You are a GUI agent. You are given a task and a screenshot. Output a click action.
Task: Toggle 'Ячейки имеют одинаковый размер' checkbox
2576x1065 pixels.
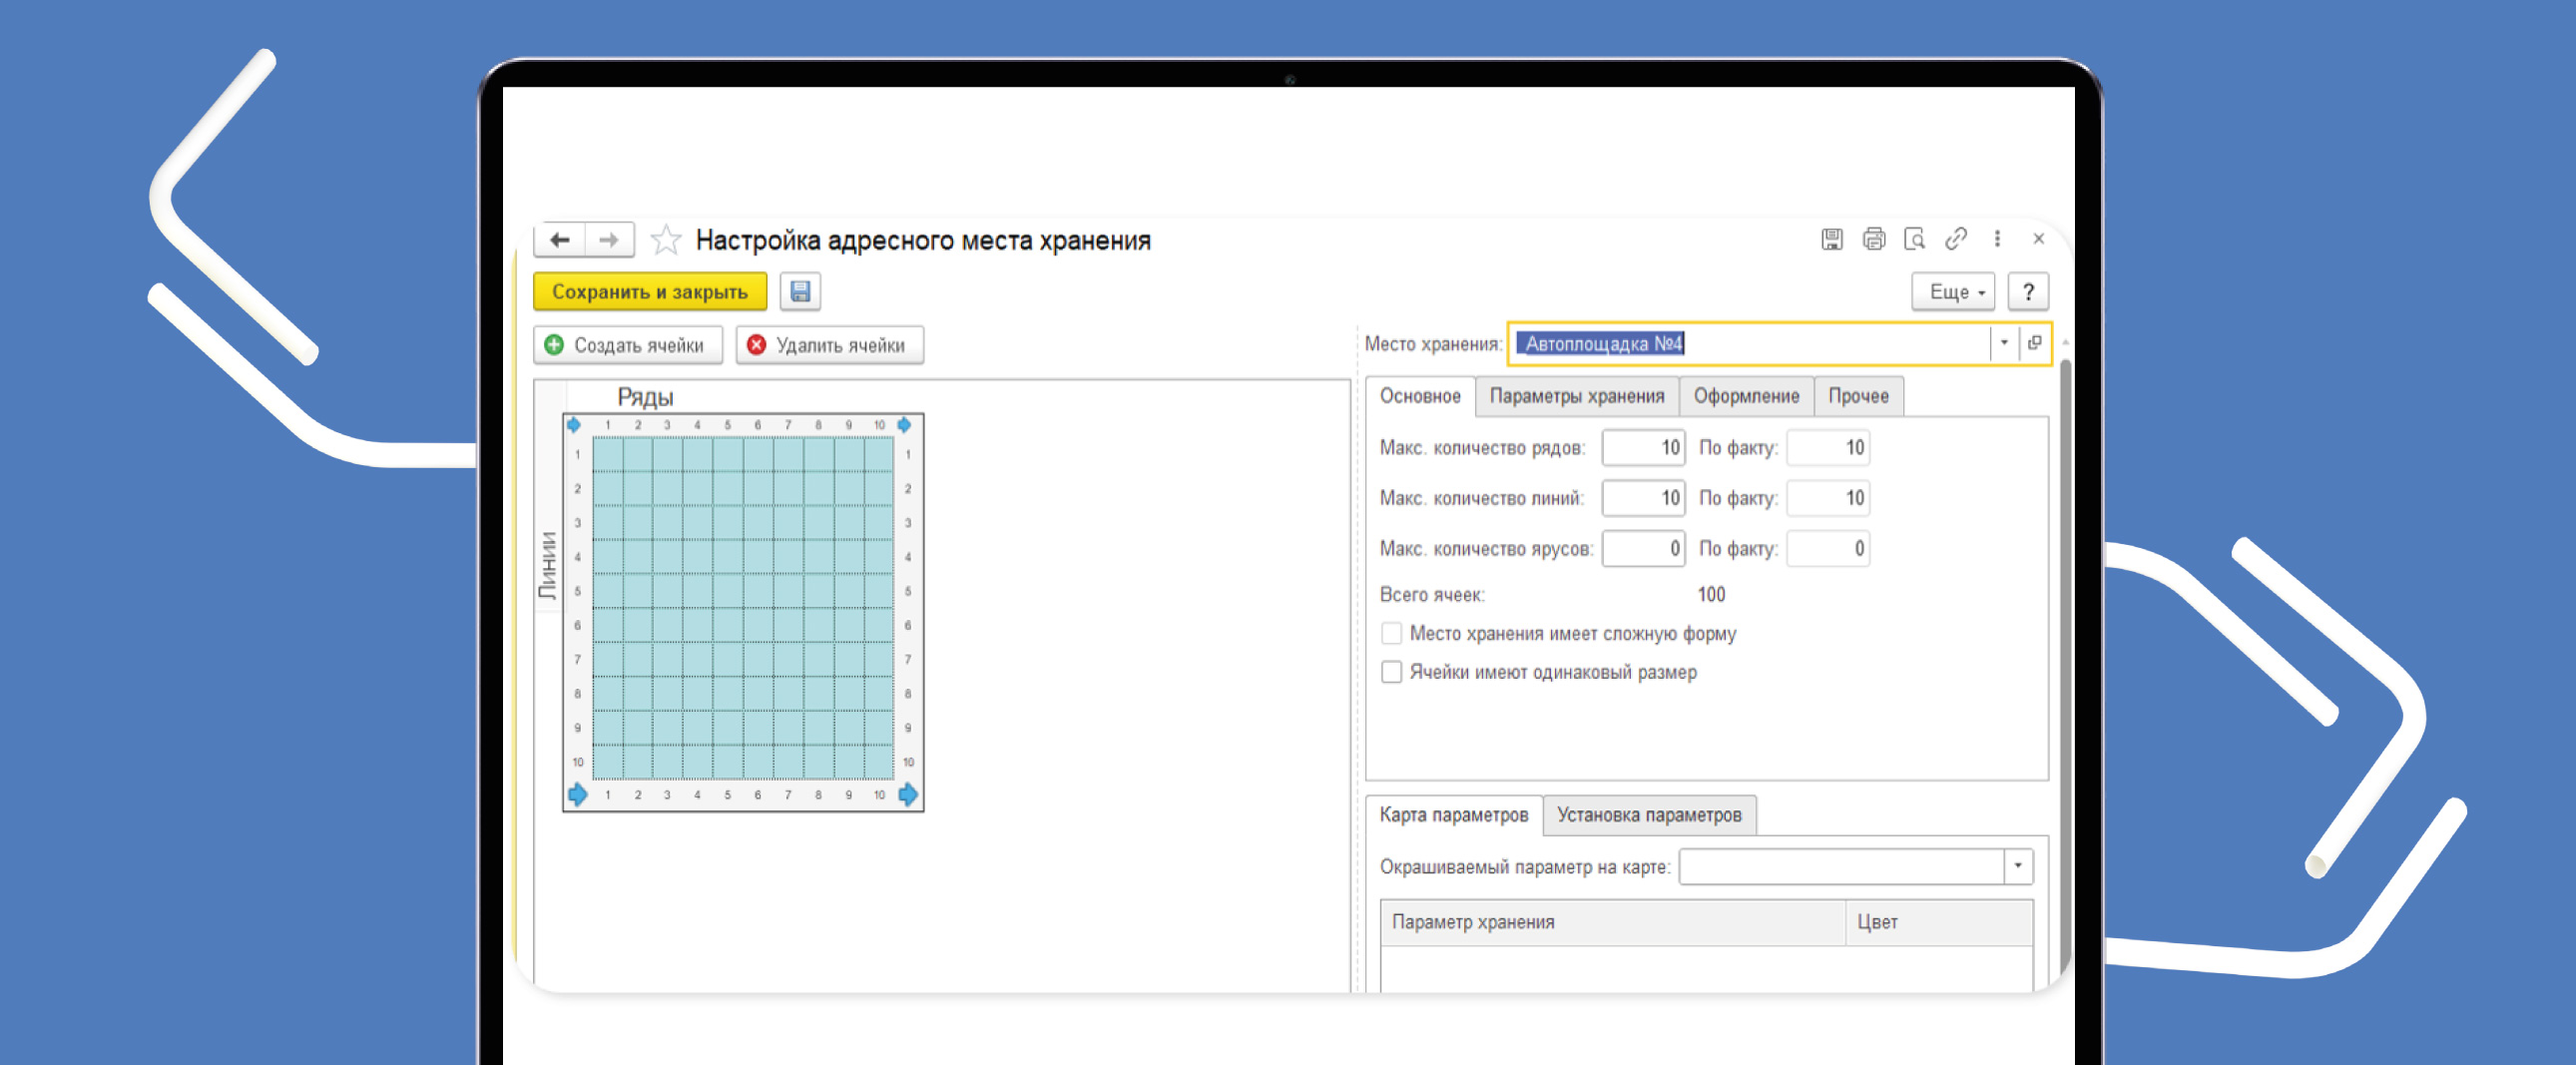pos(1391,672)
